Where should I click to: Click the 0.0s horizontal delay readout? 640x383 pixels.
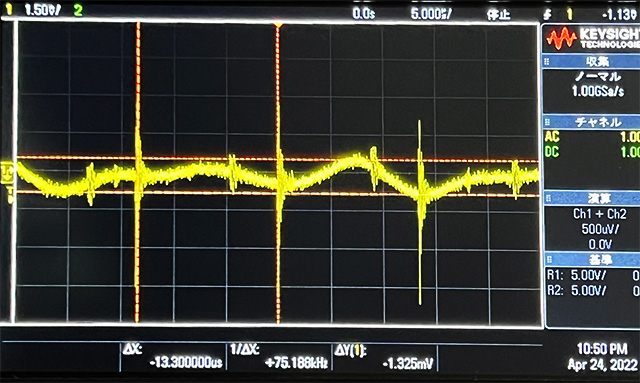pos(363,14)
